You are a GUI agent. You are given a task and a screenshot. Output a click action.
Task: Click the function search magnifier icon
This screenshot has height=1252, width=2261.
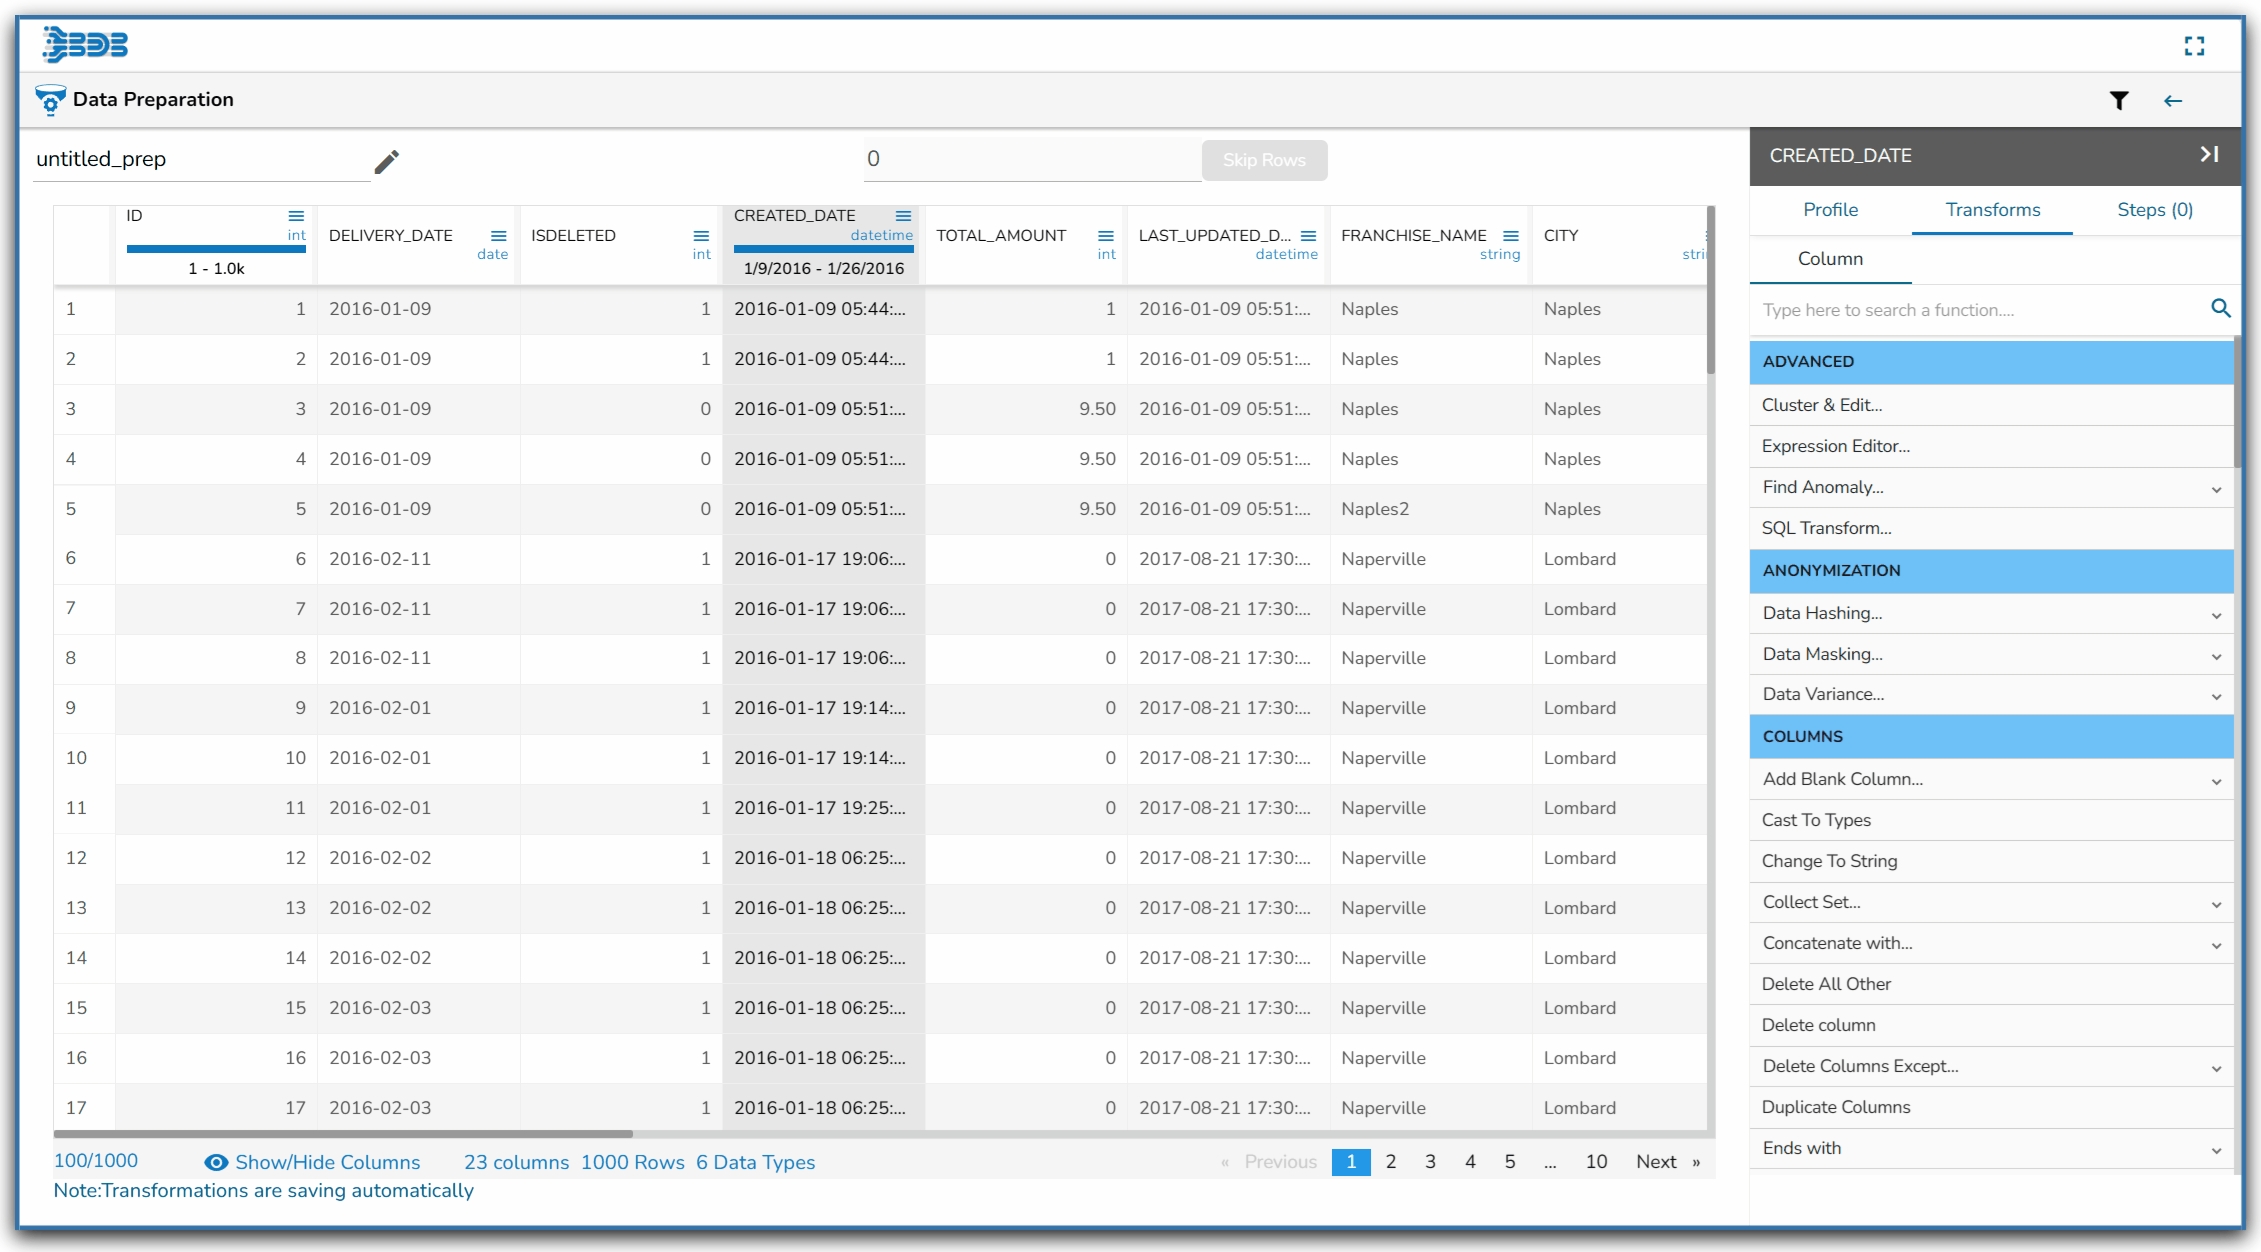[x=2220, y=309]
